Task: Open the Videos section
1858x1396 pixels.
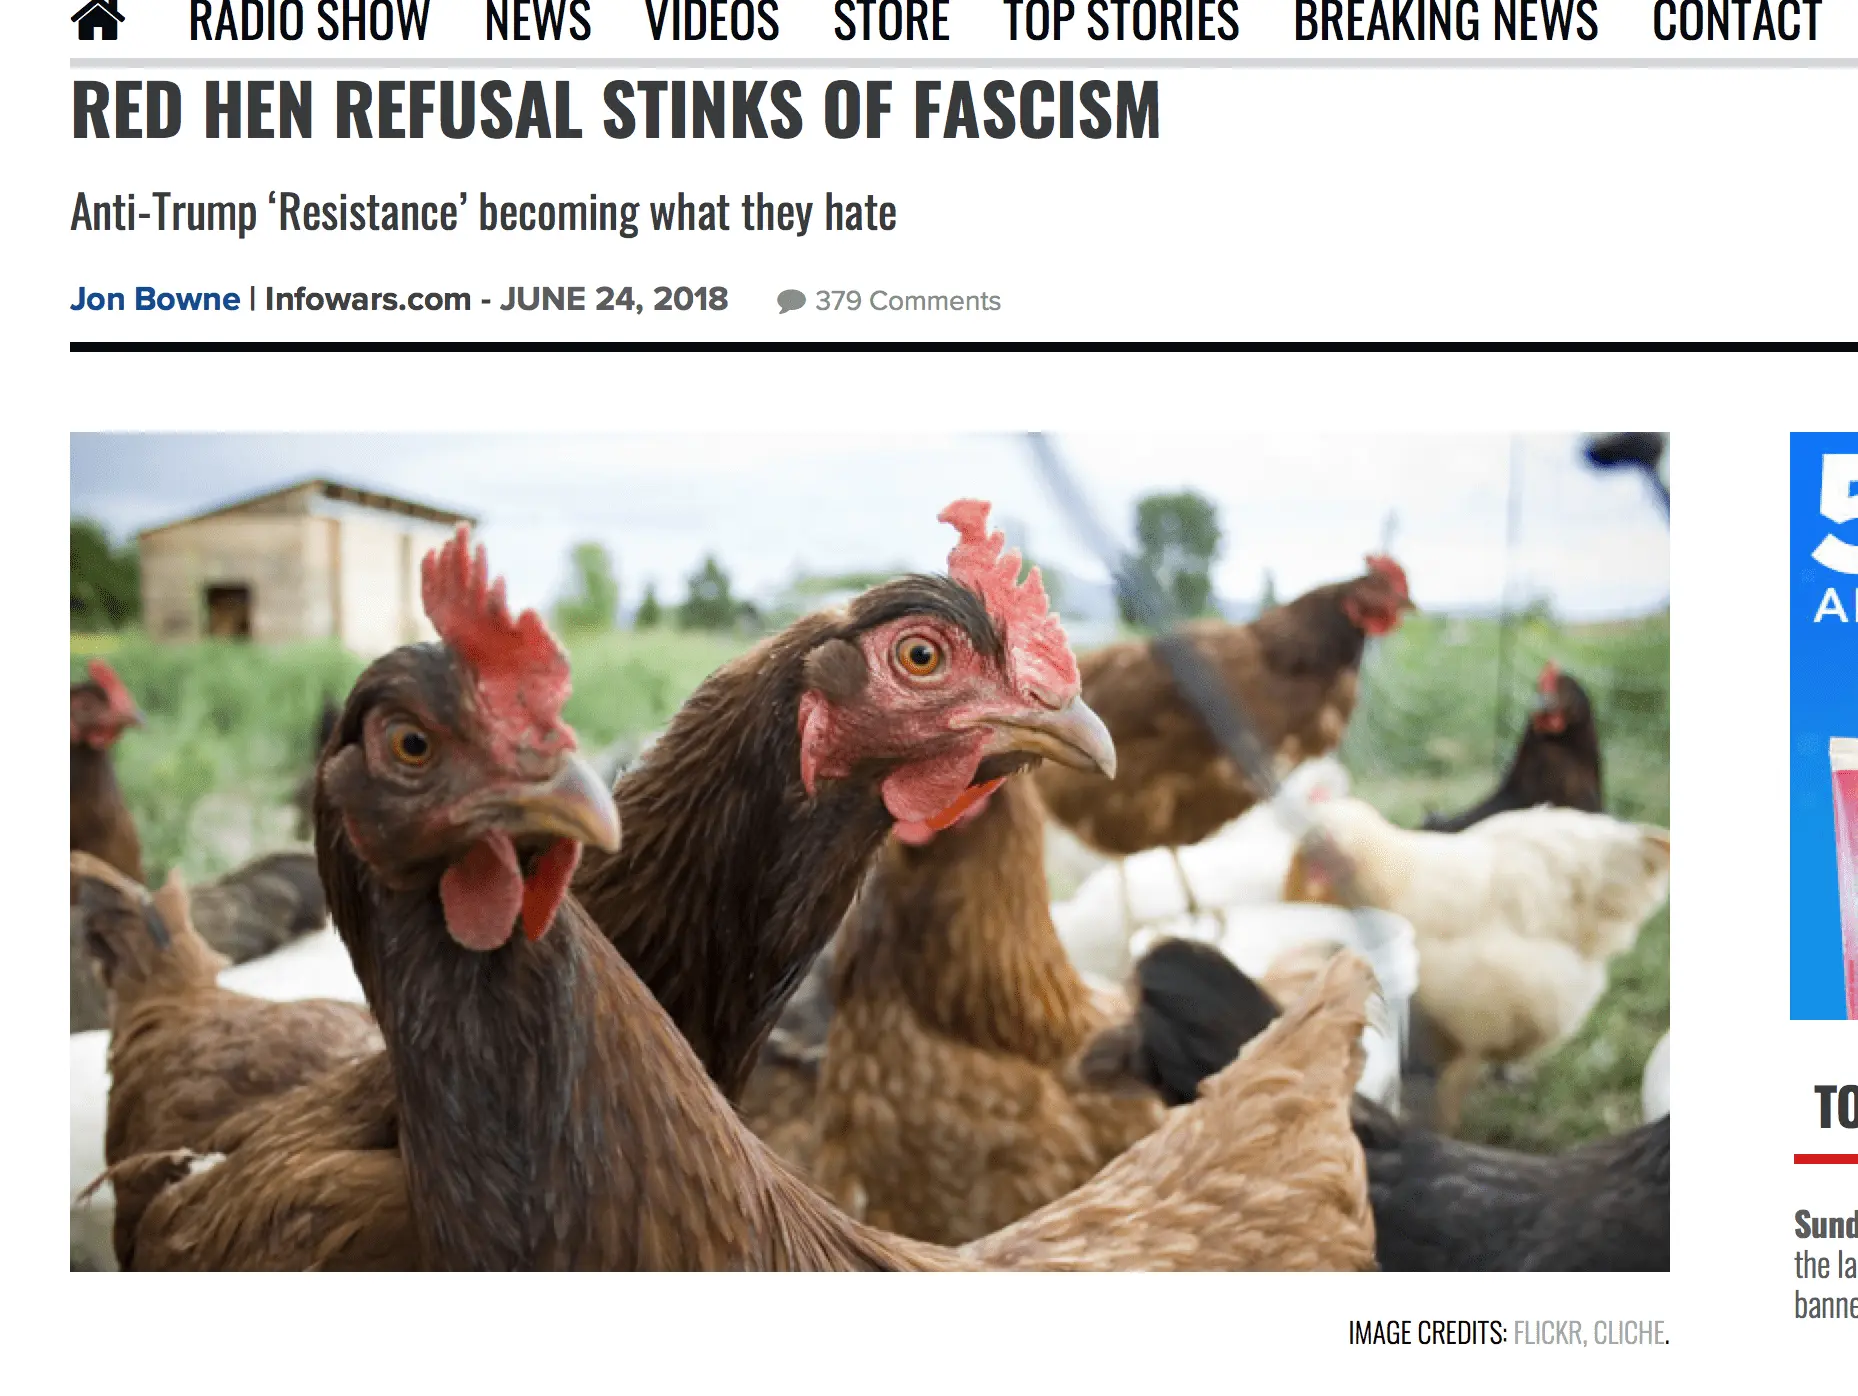Action: pos(712,21)
